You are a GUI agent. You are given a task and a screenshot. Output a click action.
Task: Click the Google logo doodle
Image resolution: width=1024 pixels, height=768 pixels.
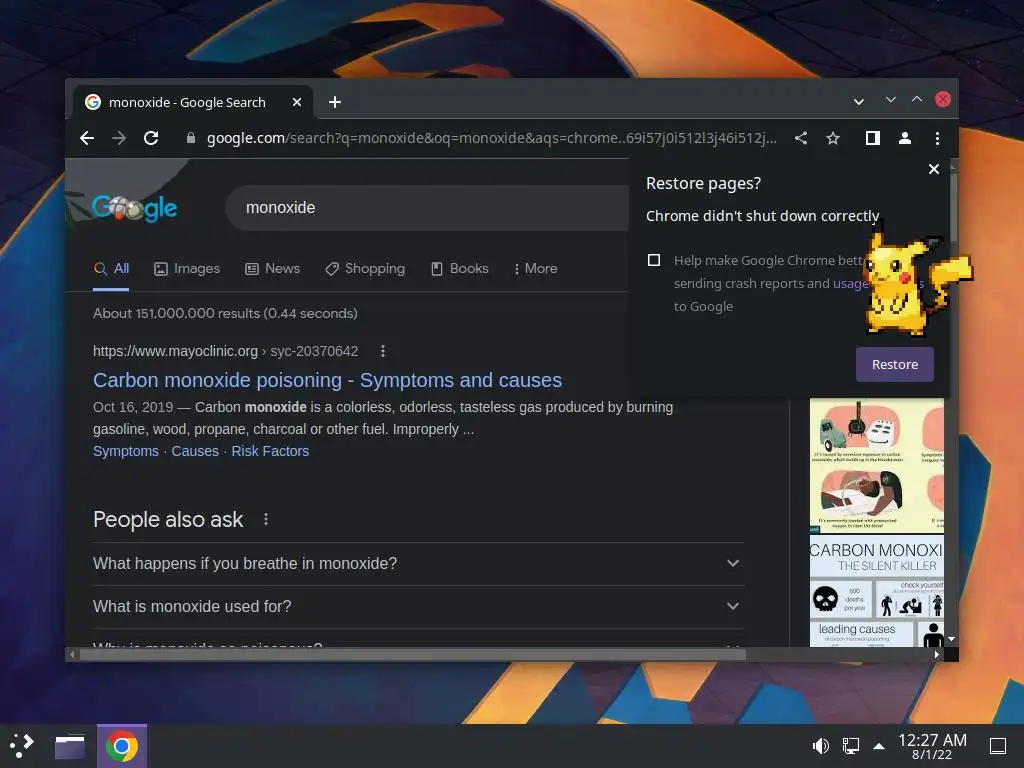(x=134, y=208)
